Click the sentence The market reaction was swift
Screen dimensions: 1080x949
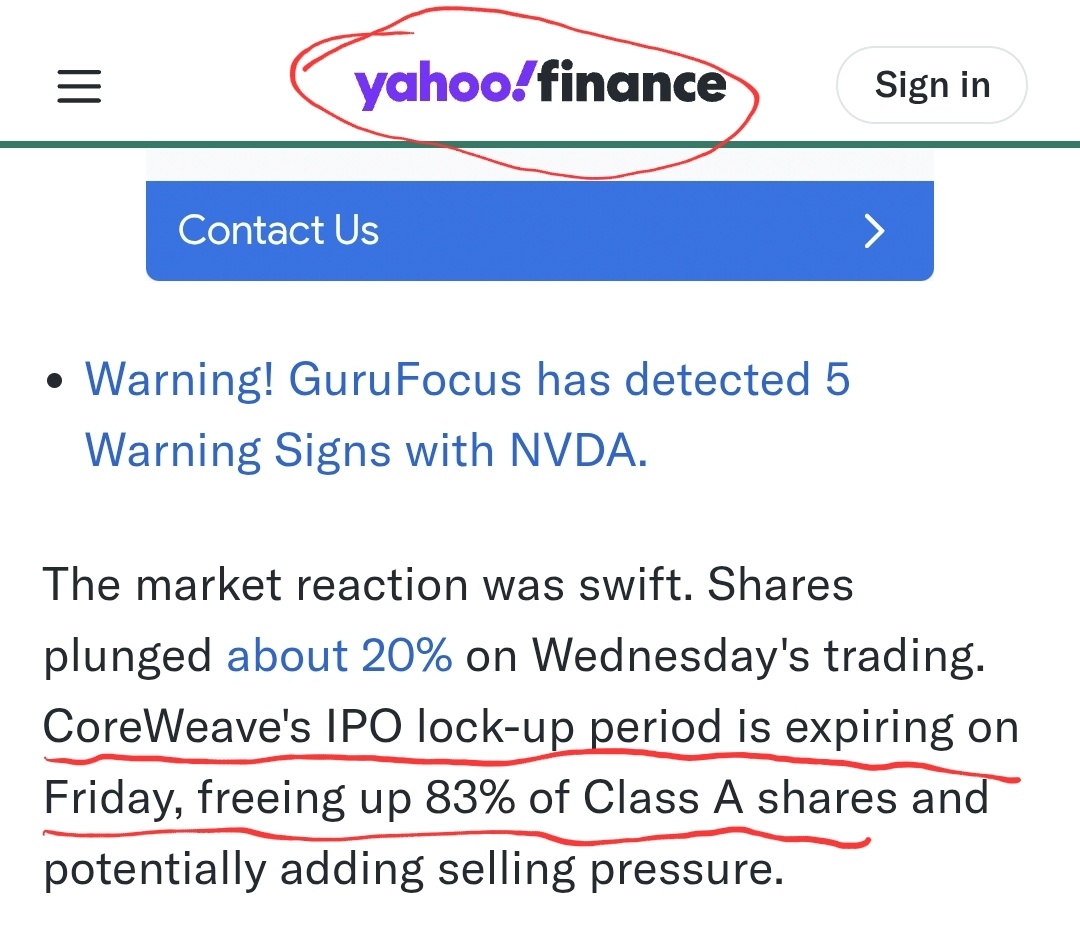(368, 584)
